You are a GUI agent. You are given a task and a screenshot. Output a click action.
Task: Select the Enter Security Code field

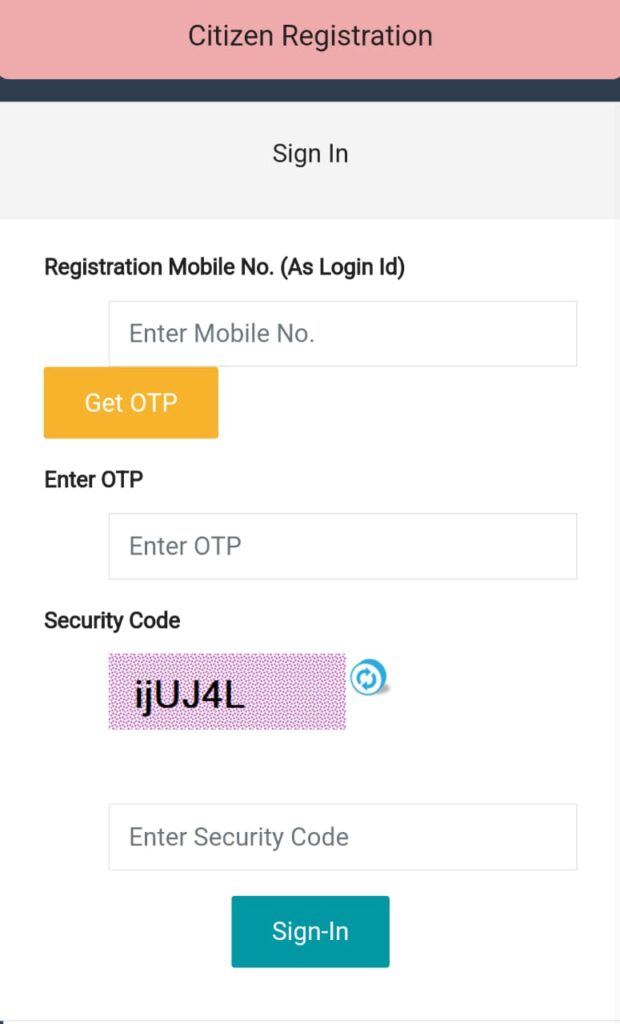pyautogui.click(x=342, y=837)
